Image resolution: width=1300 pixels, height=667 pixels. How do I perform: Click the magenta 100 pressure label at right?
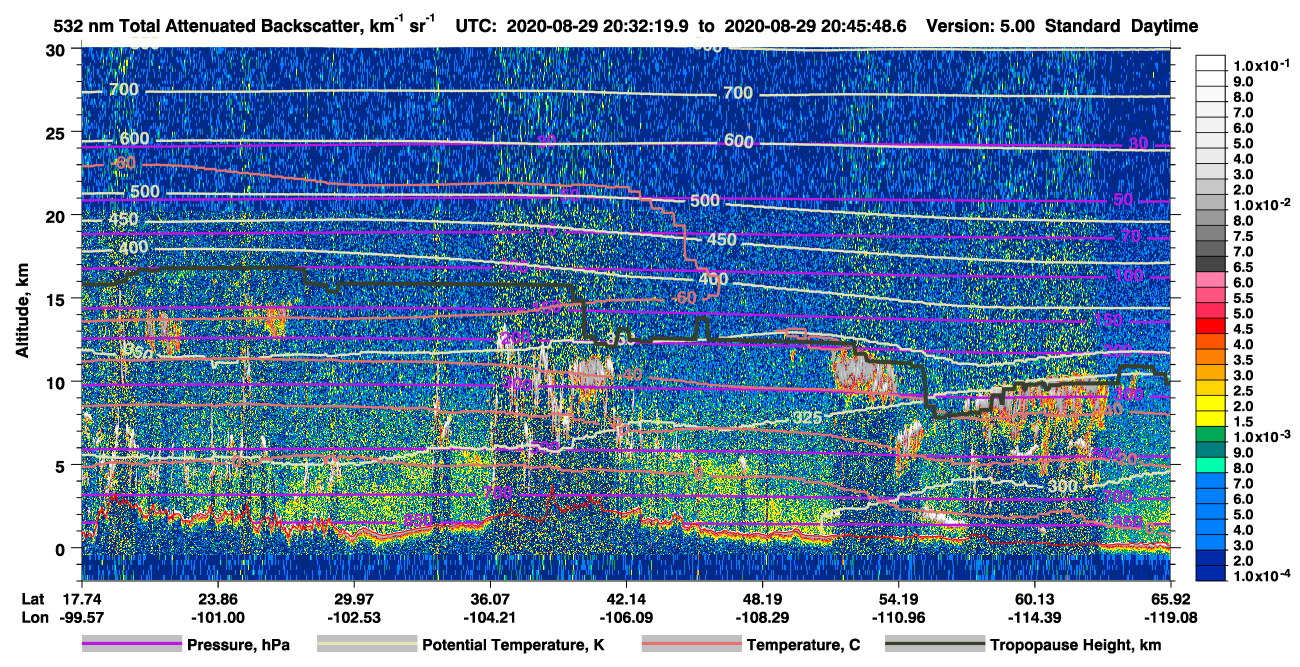(x=1127, y=275)
